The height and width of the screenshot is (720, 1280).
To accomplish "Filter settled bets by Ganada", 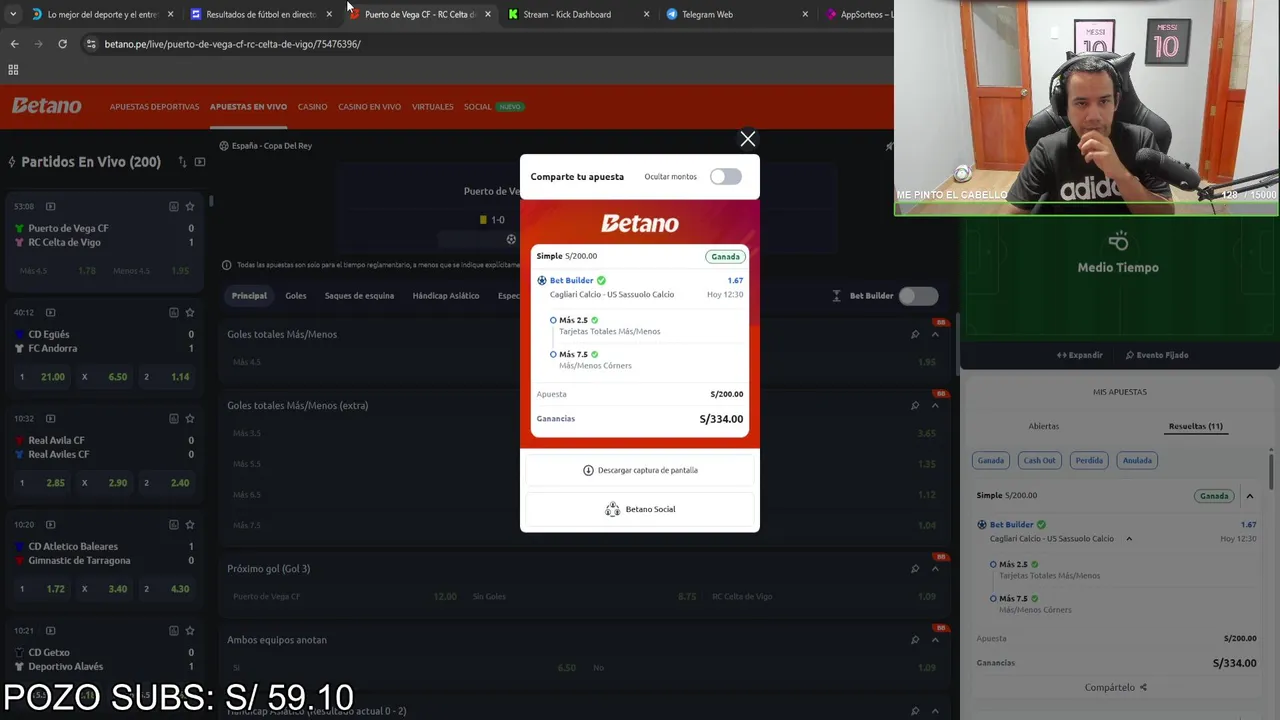I will point(991,461).
